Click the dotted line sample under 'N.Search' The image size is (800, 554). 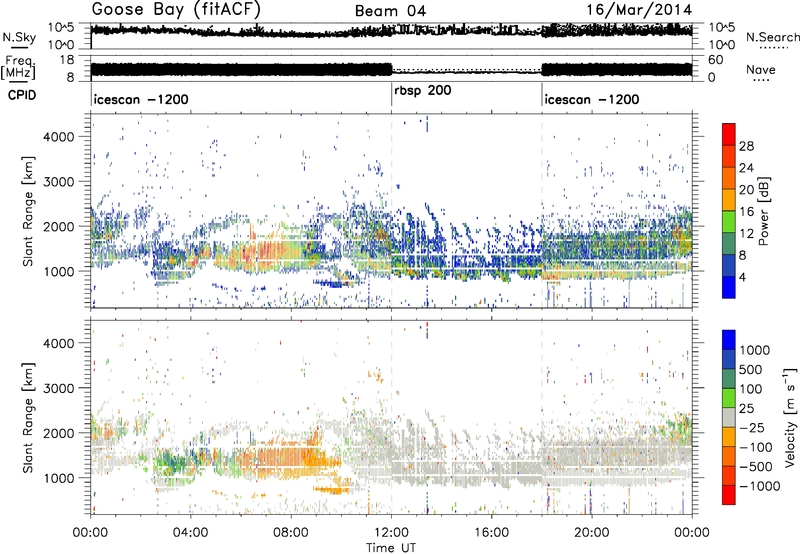(774, 48)
